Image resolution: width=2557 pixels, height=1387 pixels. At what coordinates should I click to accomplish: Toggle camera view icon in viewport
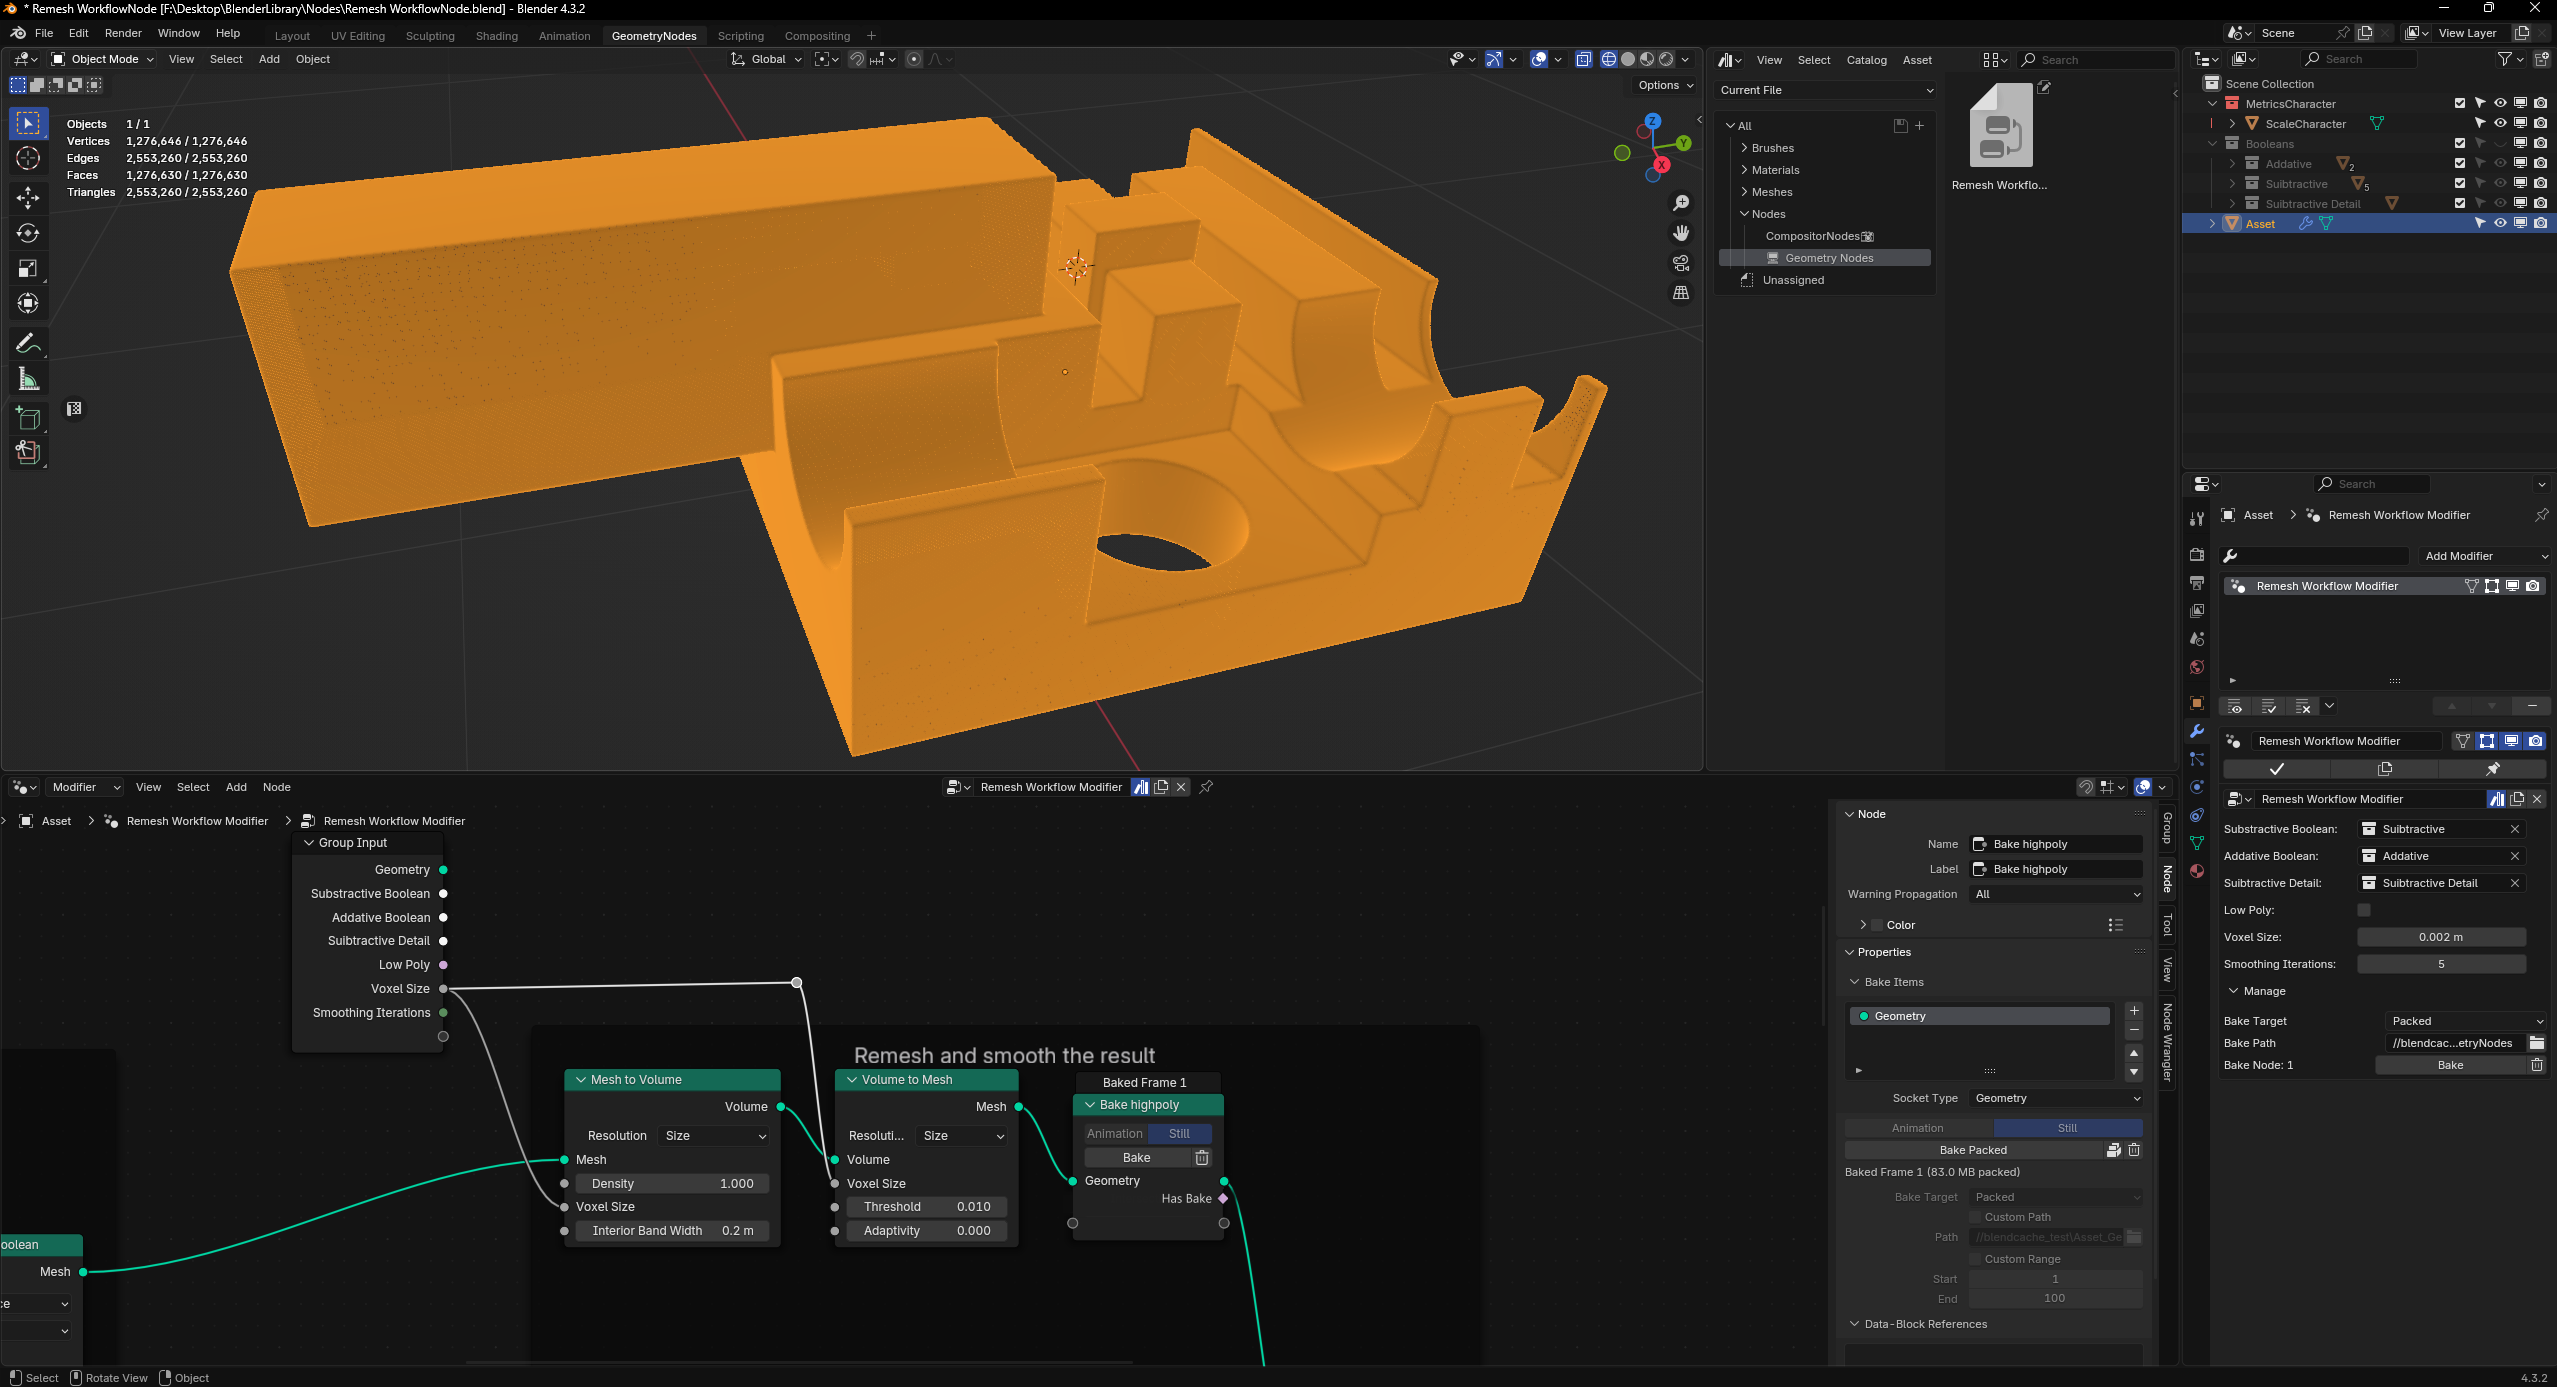tap(1681, 263)
